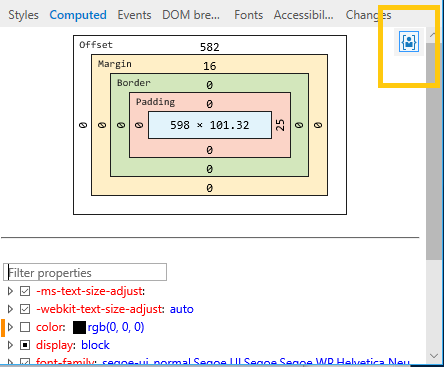
Task: Click the display value block
Action: [95, 345]
